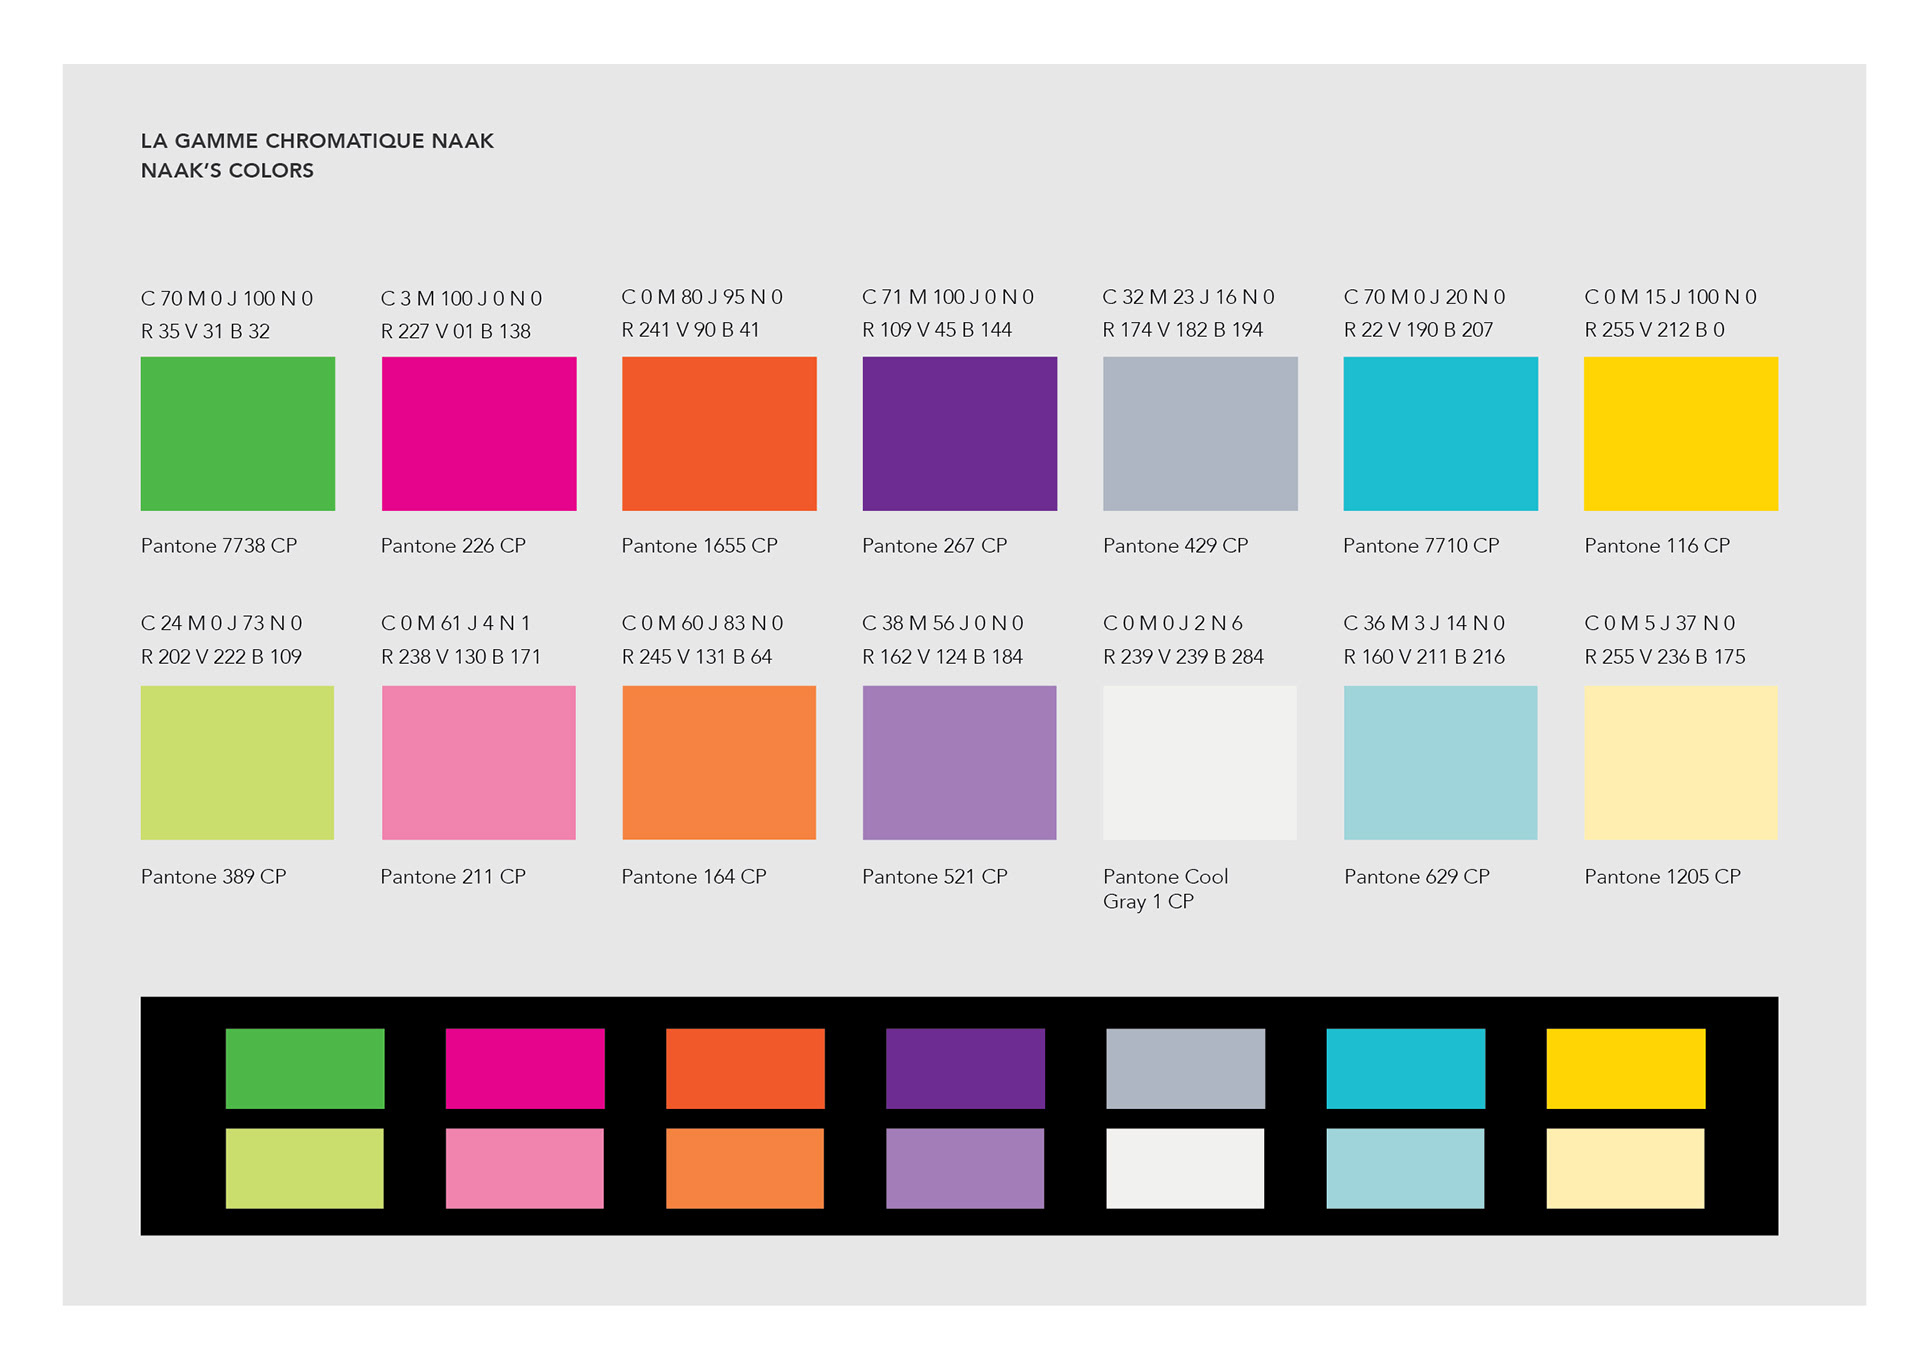This screenshot has height=1360, width=1920.
Task: Select the lavender Pantone 521 CP swatch
Action: [x=960, y=763]
